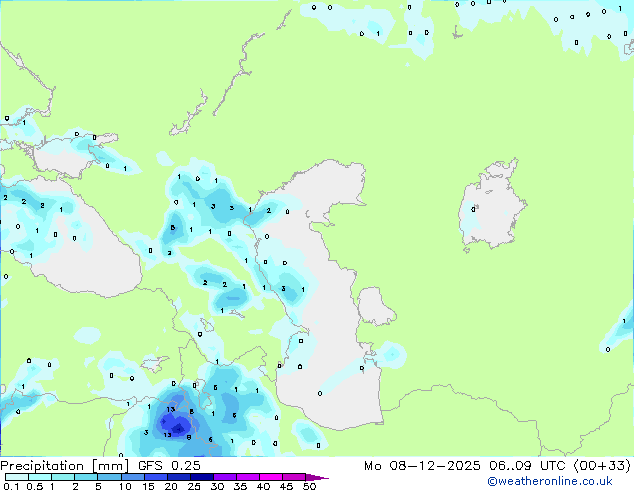The image size is (634, 490).
Task: Click the purple arrow tip after 50
Action: [317, 477]
